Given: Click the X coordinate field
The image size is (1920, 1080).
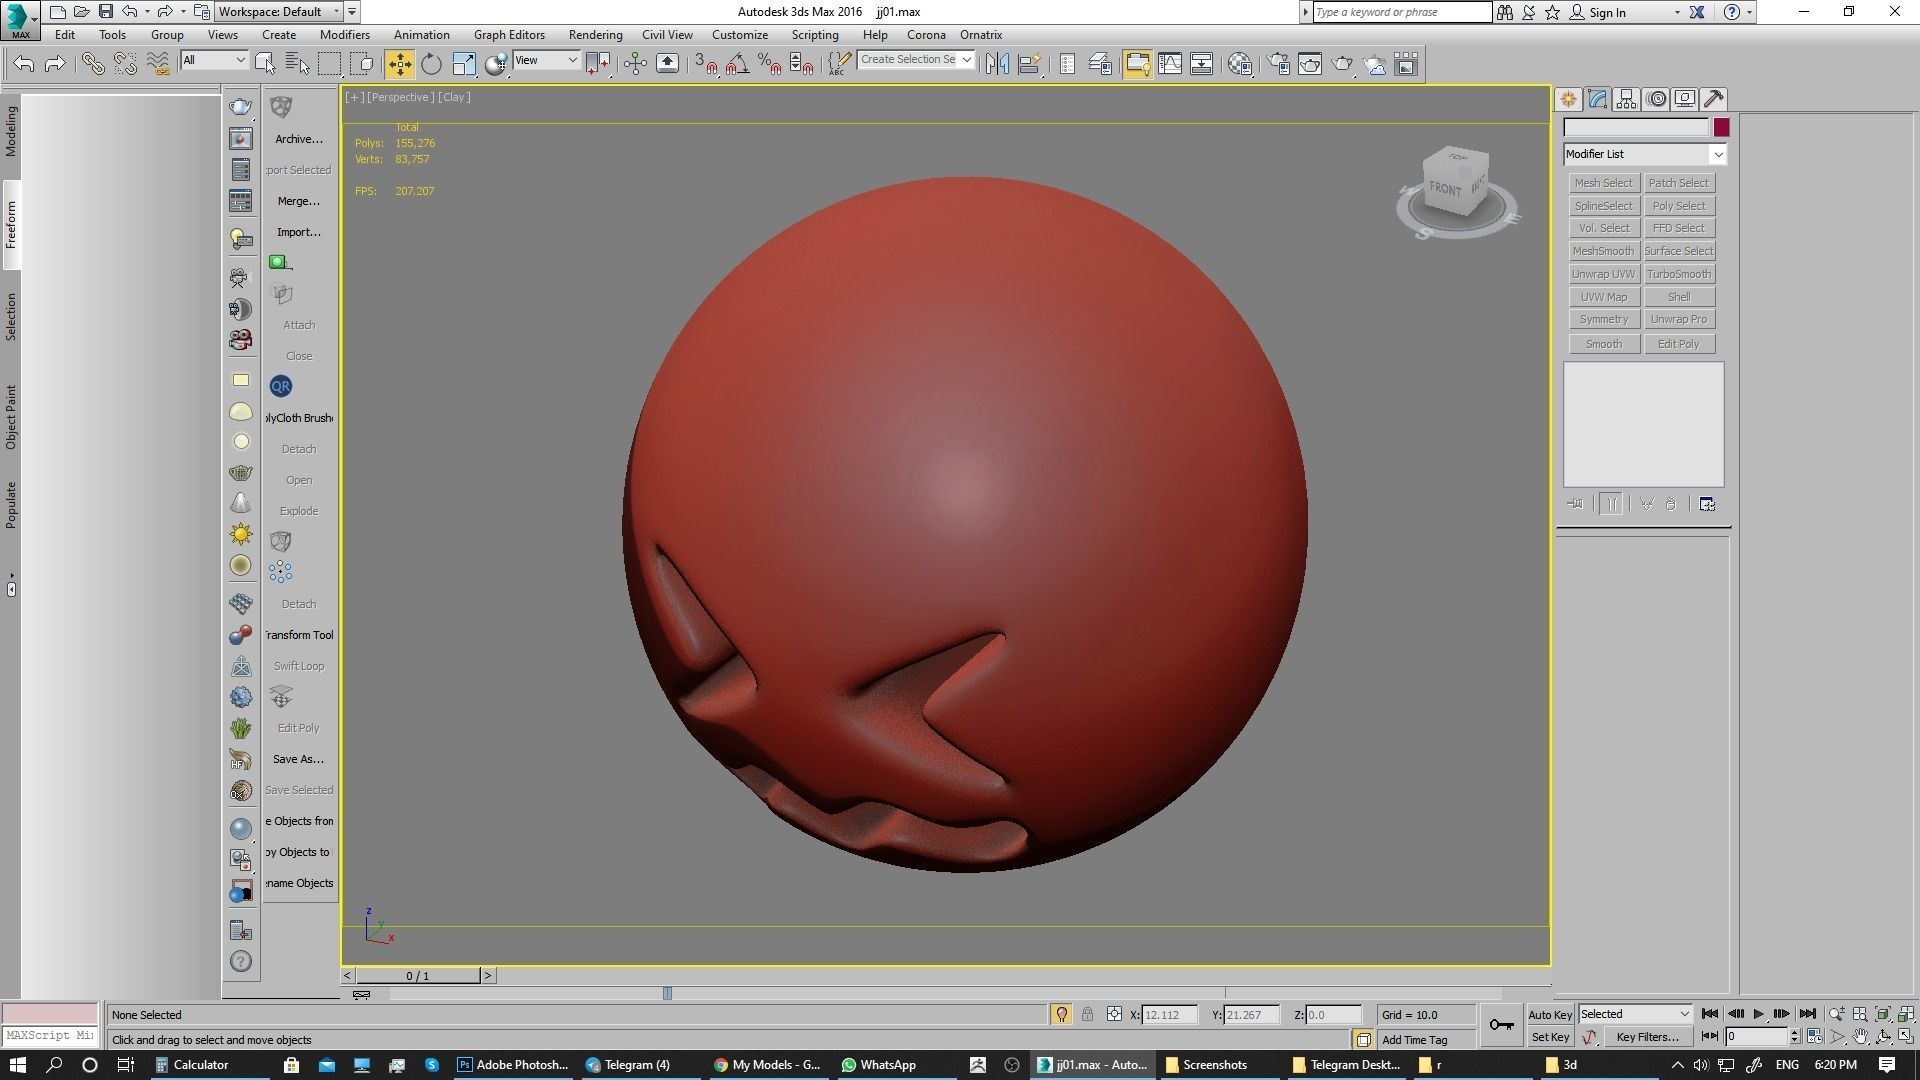Looking at the screenshot, I should 1169,1015.
